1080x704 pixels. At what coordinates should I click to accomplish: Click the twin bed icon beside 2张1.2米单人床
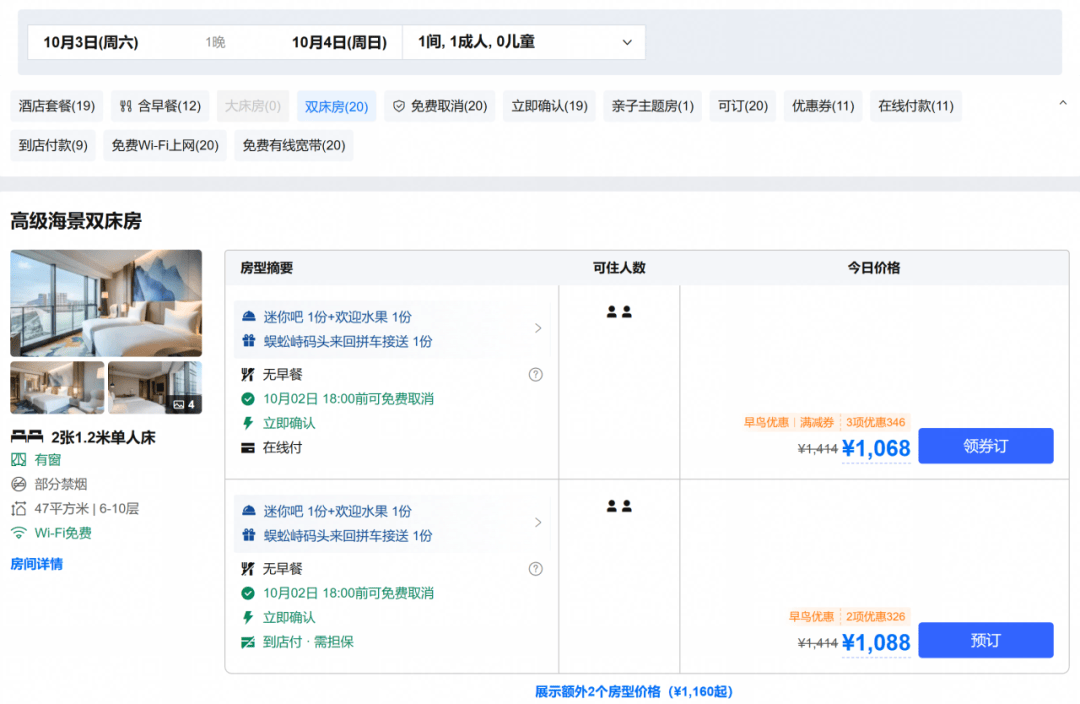click(27, 437)
